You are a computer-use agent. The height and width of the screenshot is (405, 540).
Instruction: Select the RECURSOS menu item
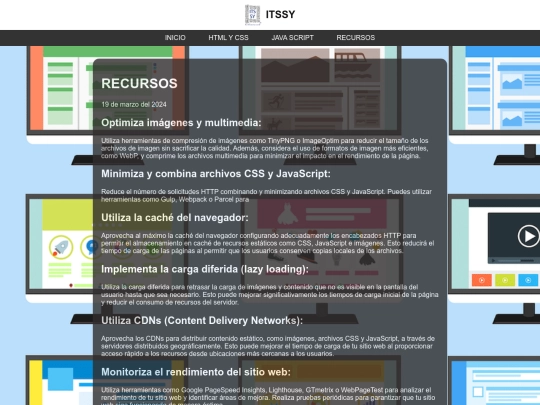pyautogui.click(x=356, y=38)
